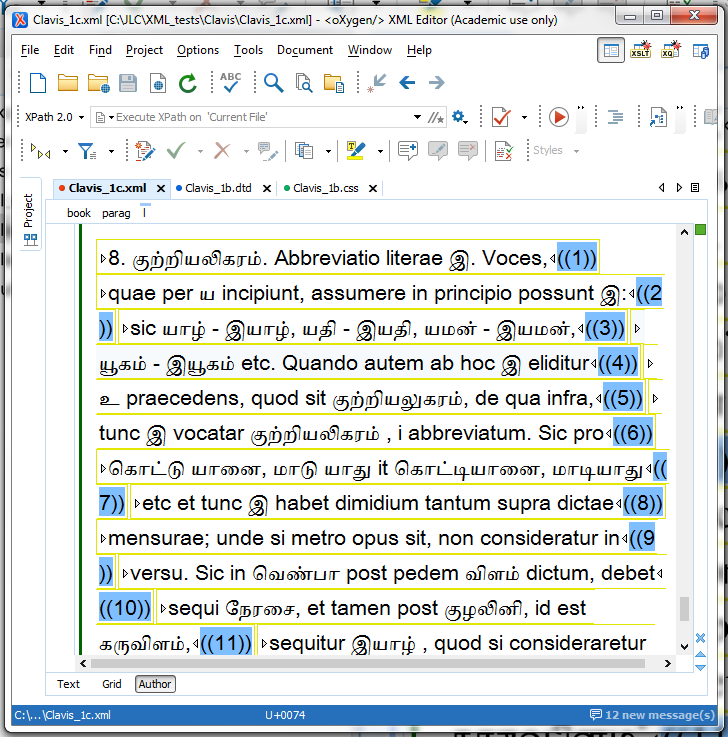Image resolution: width=728 pixels, height=737 pixels.
Task: Expand the XPath history dropdown arrow
Action: (417, 117)
